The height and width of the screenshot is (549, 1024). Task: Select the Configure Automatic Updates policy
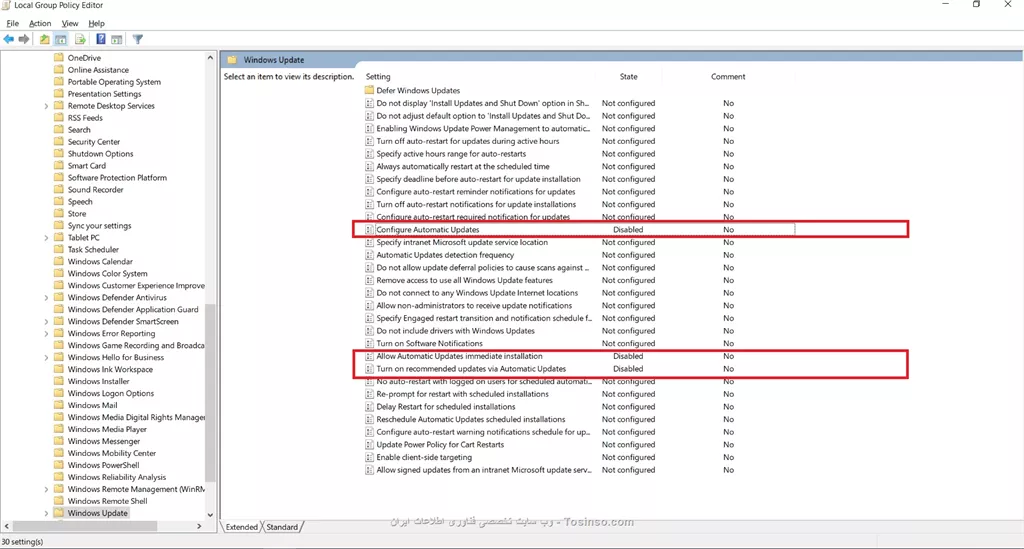(x=428, y=230)
